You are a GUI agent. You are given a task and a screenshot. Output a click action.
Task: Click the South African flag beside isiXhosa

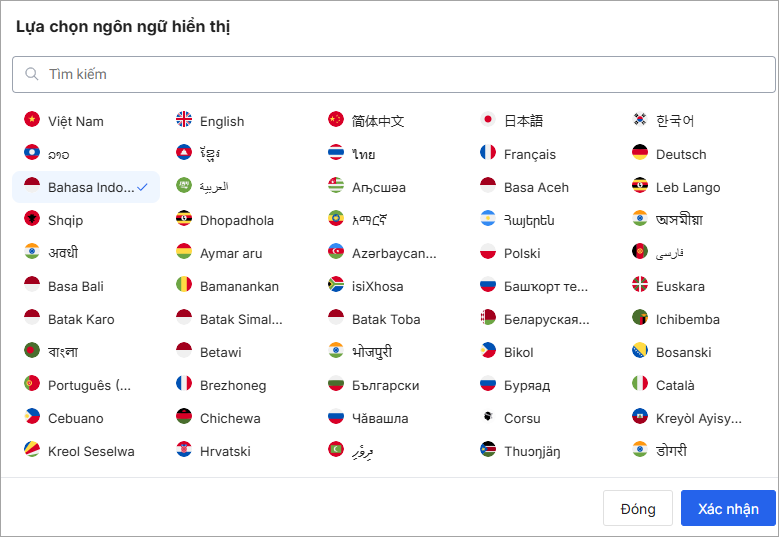[336, 284]
